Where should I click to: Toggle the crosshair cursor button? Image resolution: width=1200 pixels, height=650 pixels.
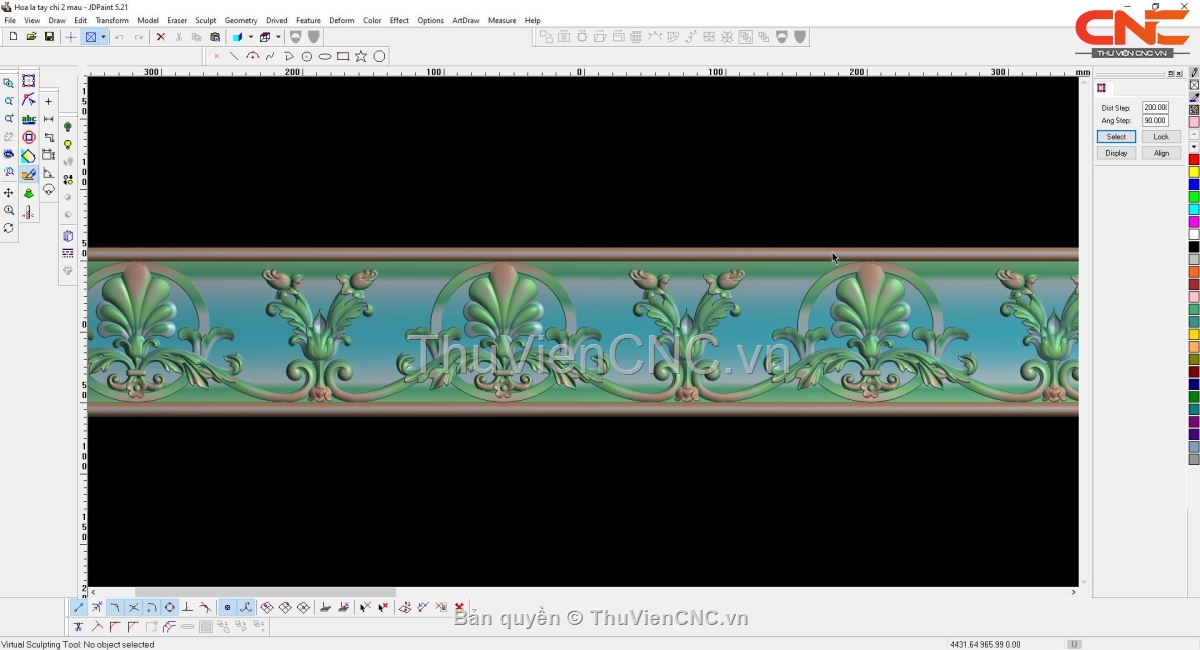[x=70, y=37]
